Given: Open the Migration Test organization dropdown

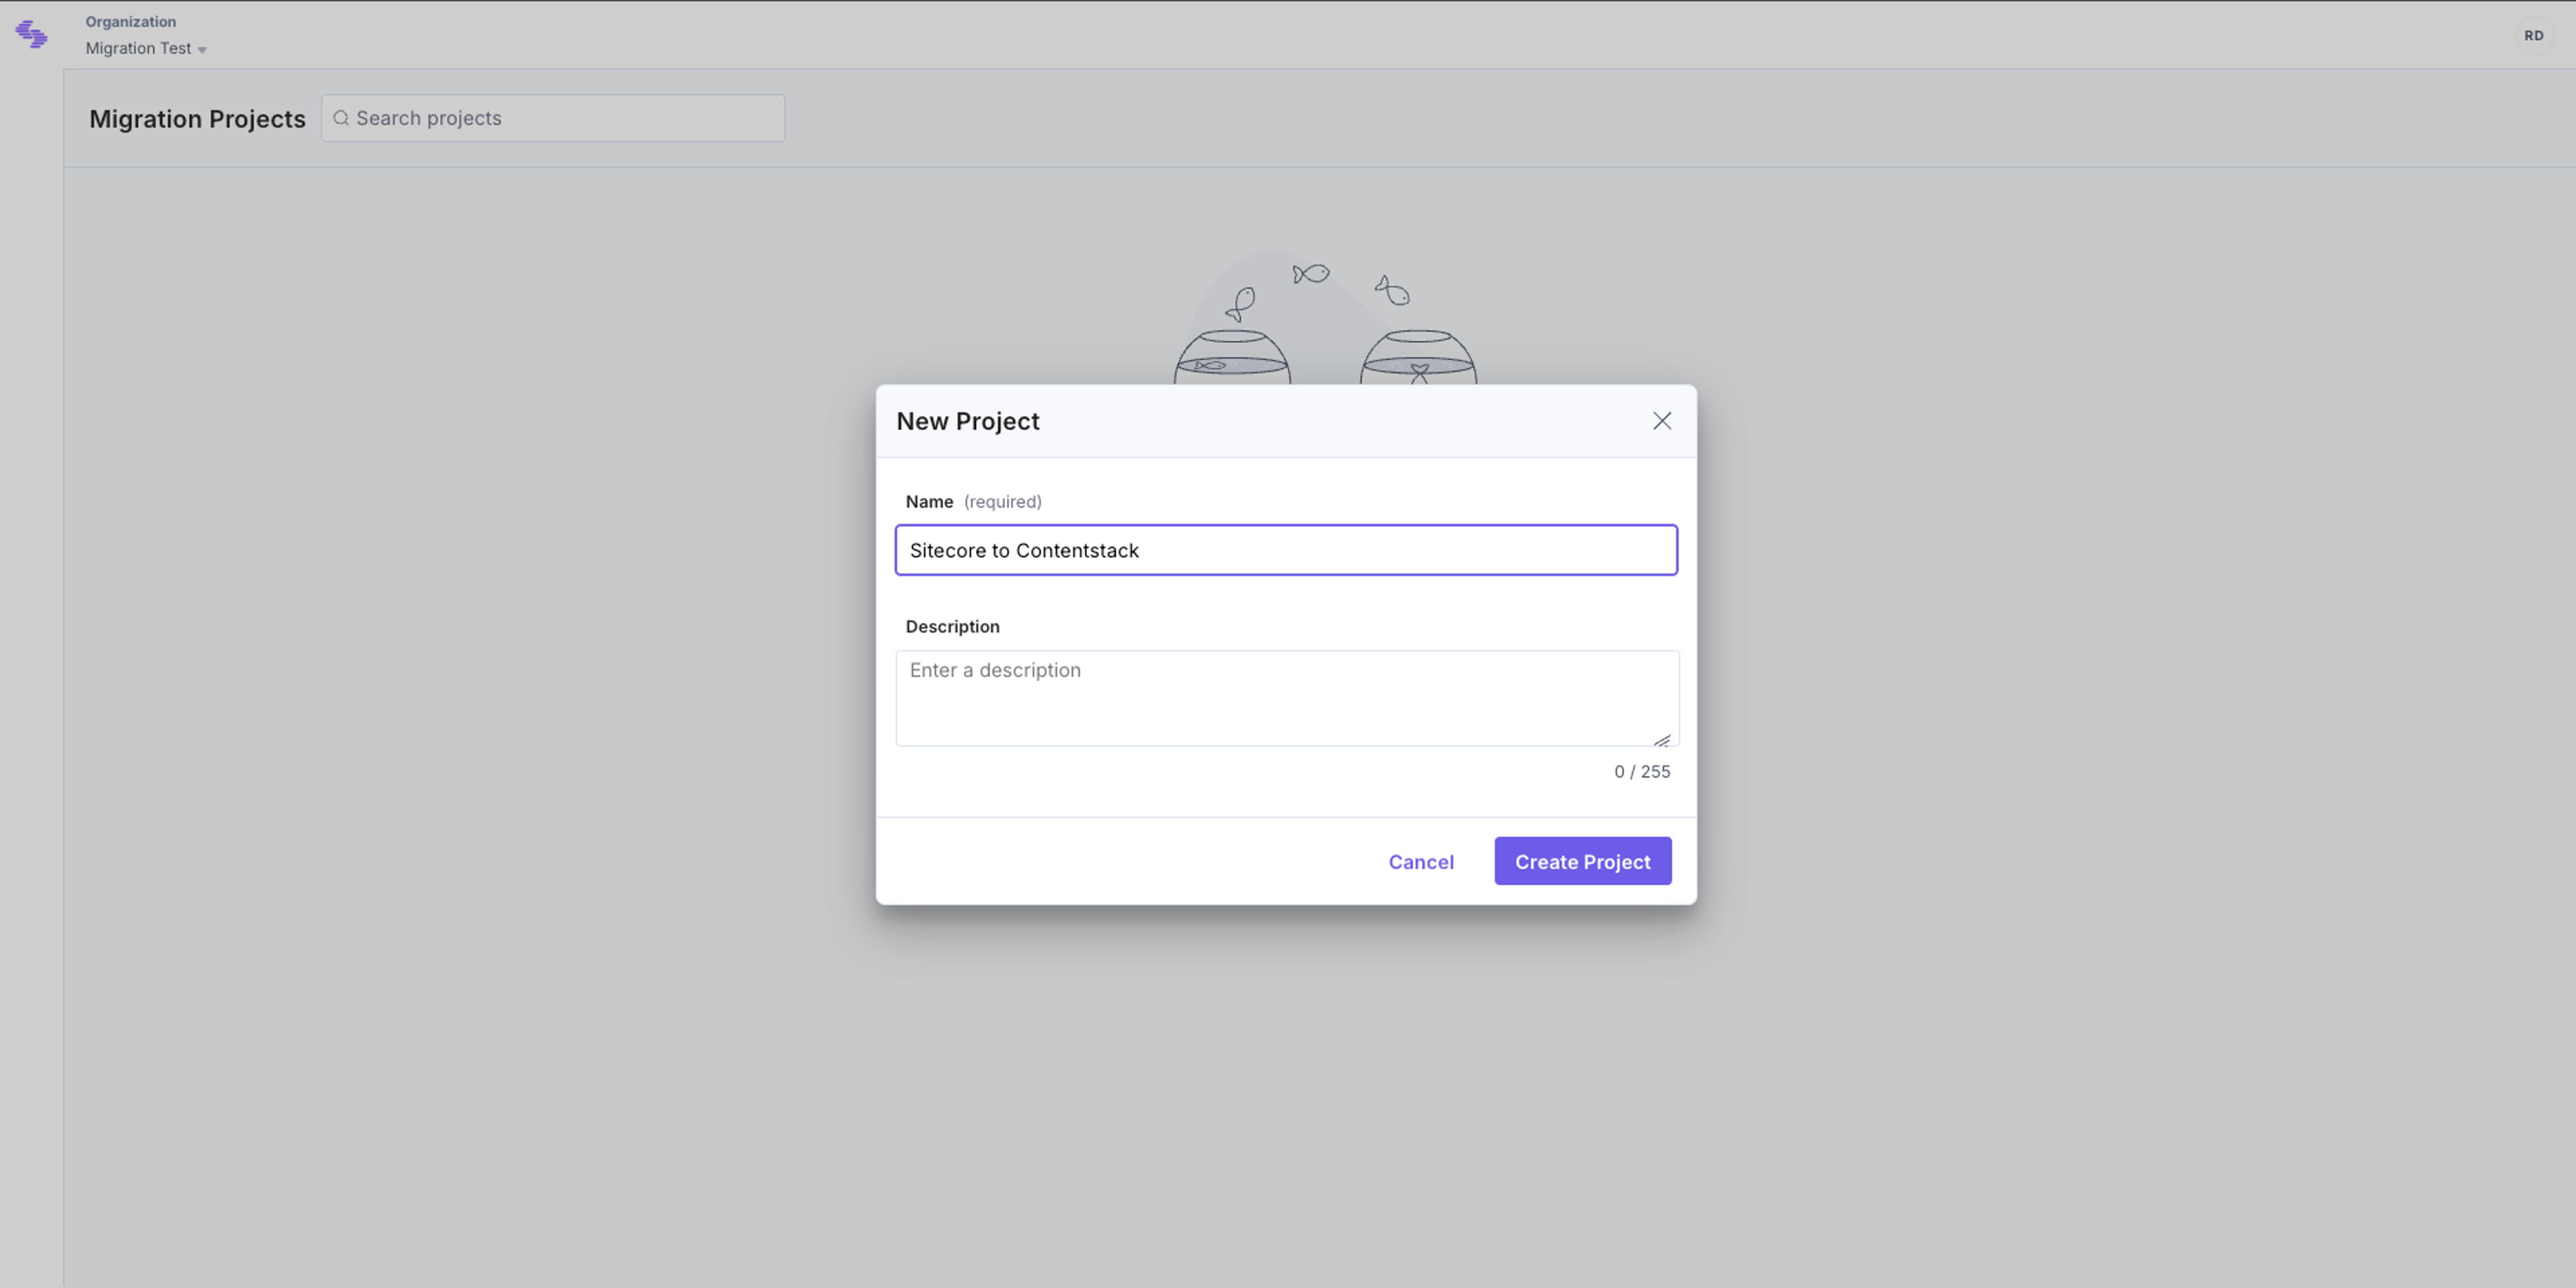Looking at the screenshot, I should tap(146, 48).
